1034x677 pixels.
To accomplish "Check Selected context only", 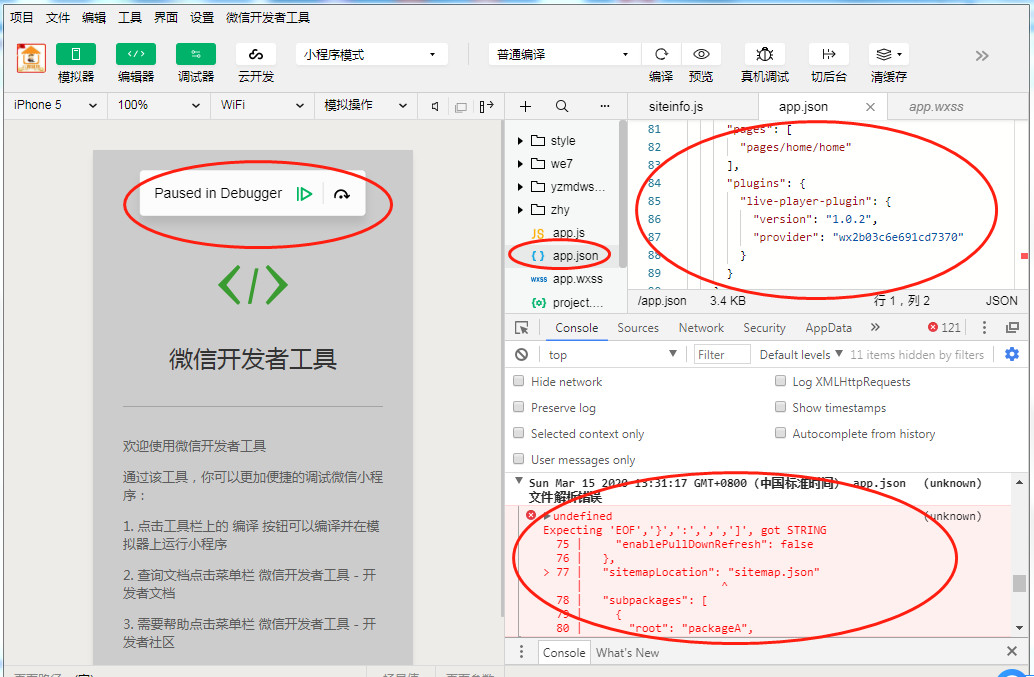I will (x=519, y=433).
